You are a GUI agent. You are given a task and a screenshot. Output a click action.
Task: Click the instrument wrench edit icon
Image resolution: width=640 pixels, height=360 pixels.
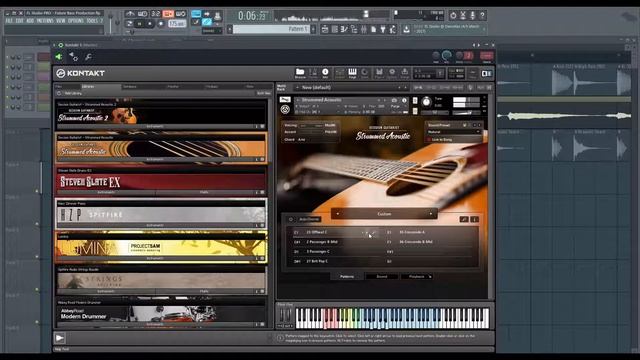point(285,100)
